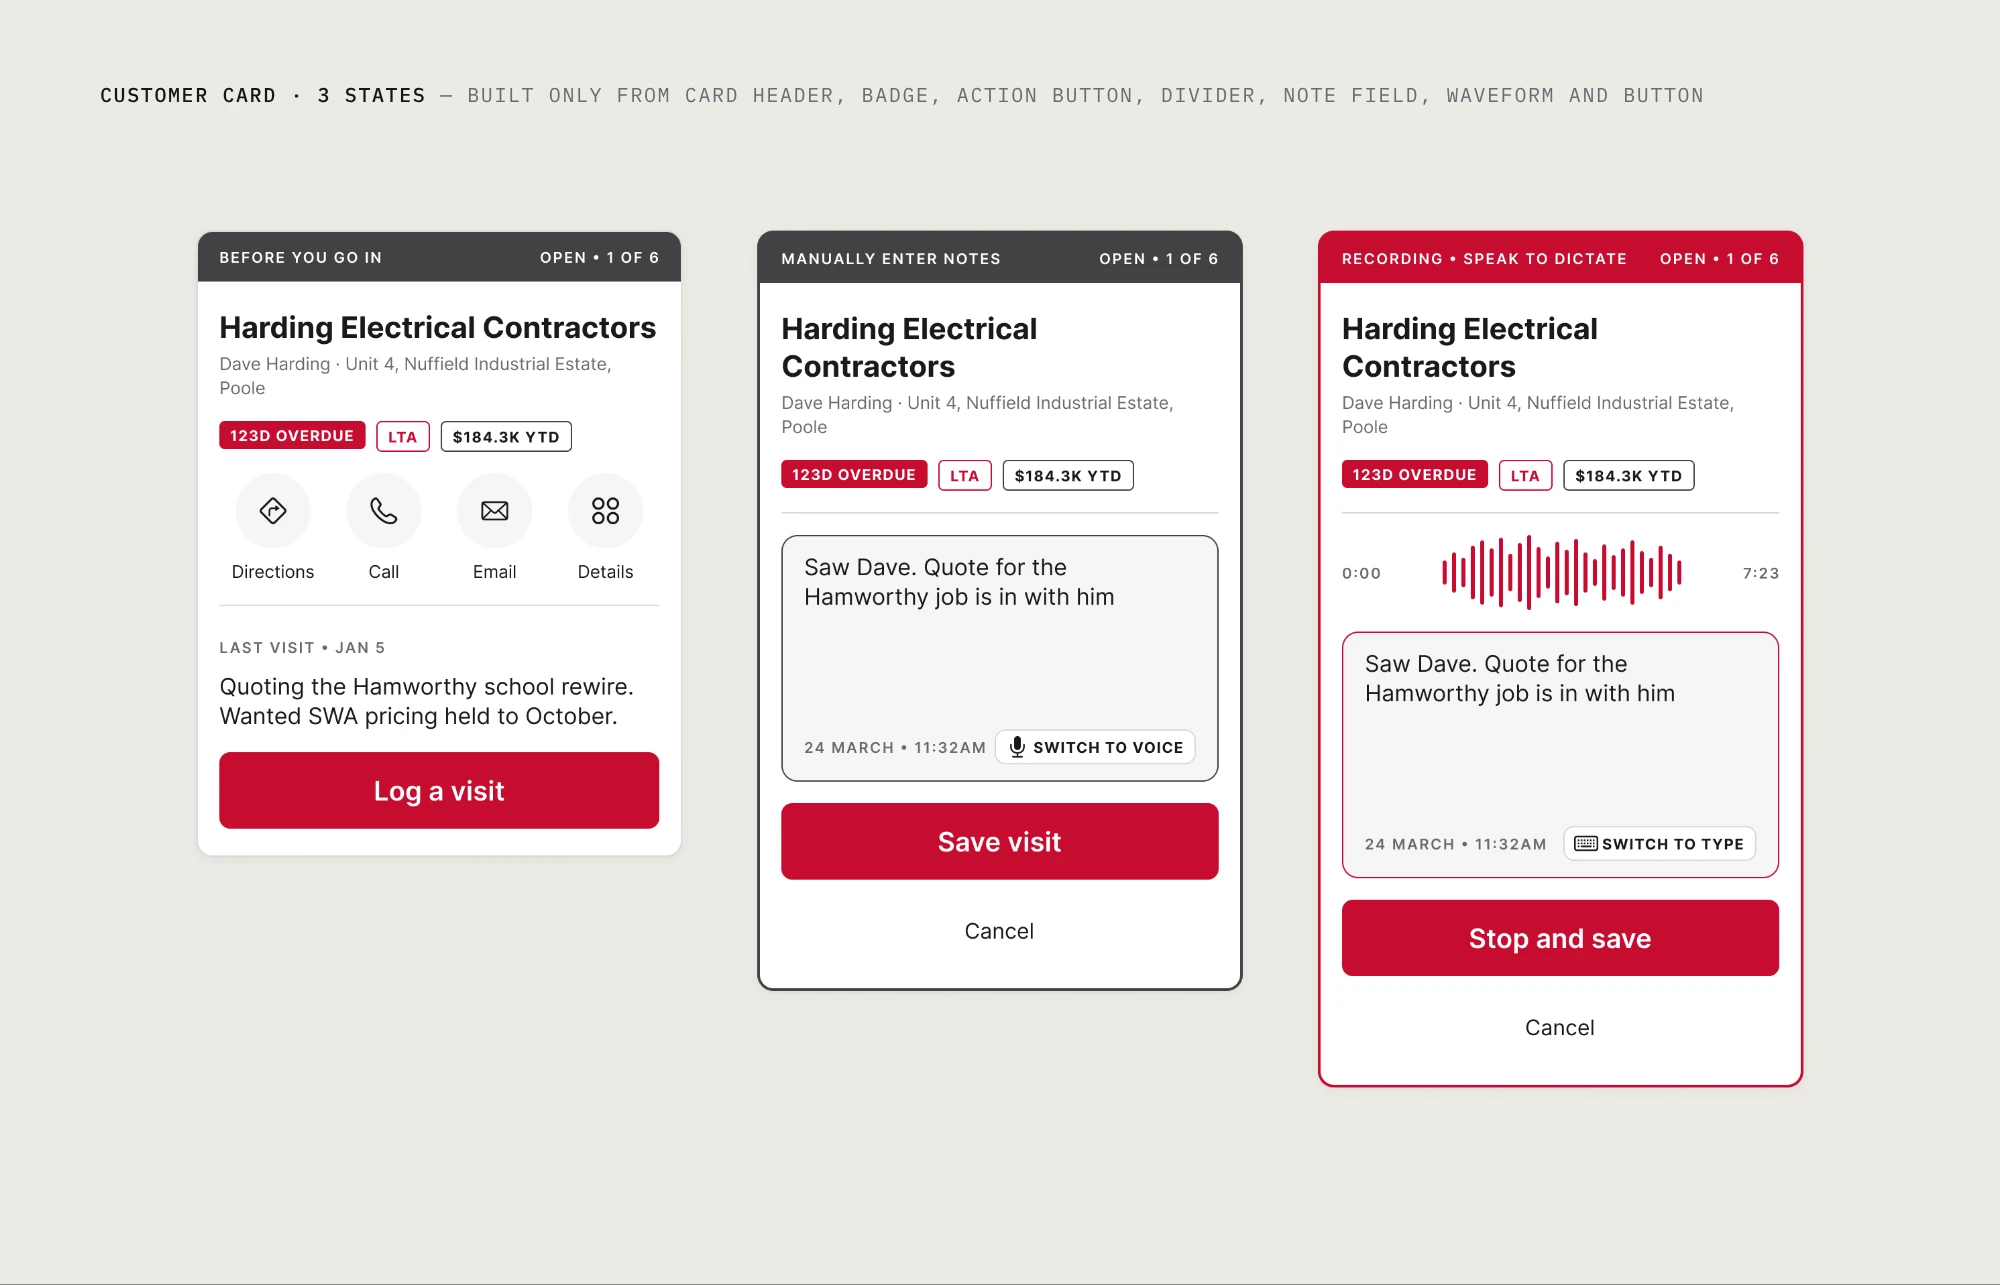Click the keyboard icon in Switch to Type
This screenshot has height=1285, width=2000.
[x=1586, y=843]
